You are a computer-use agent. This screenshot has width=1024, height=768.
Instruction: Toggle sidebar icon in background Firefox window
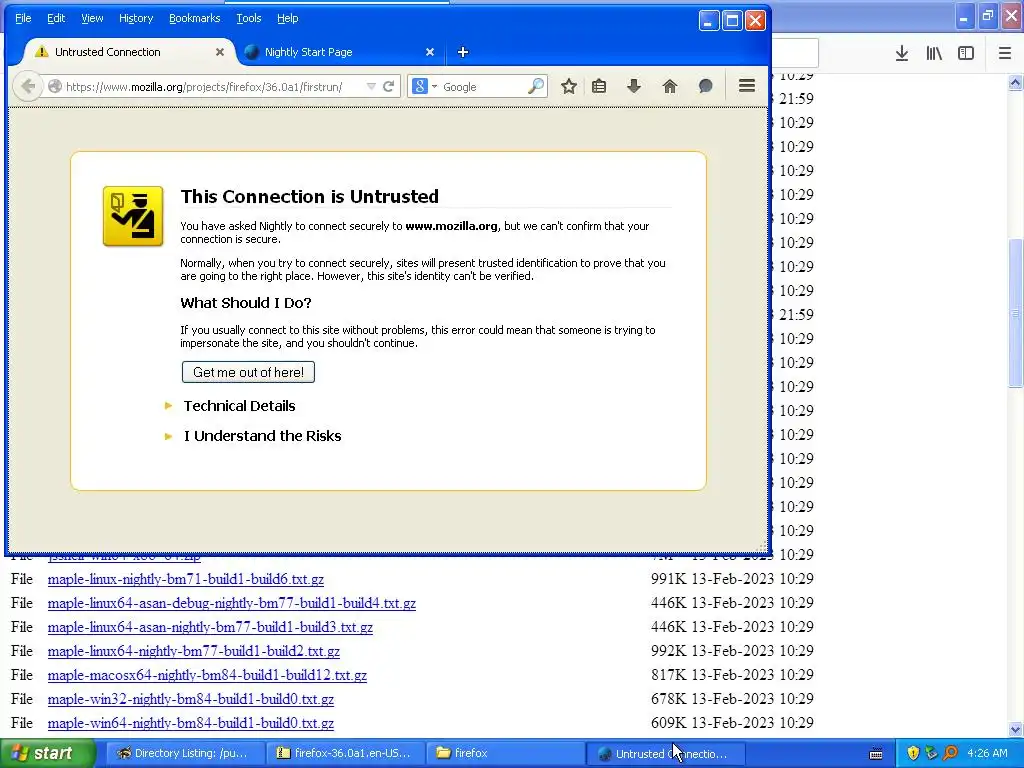coord(966,54)
